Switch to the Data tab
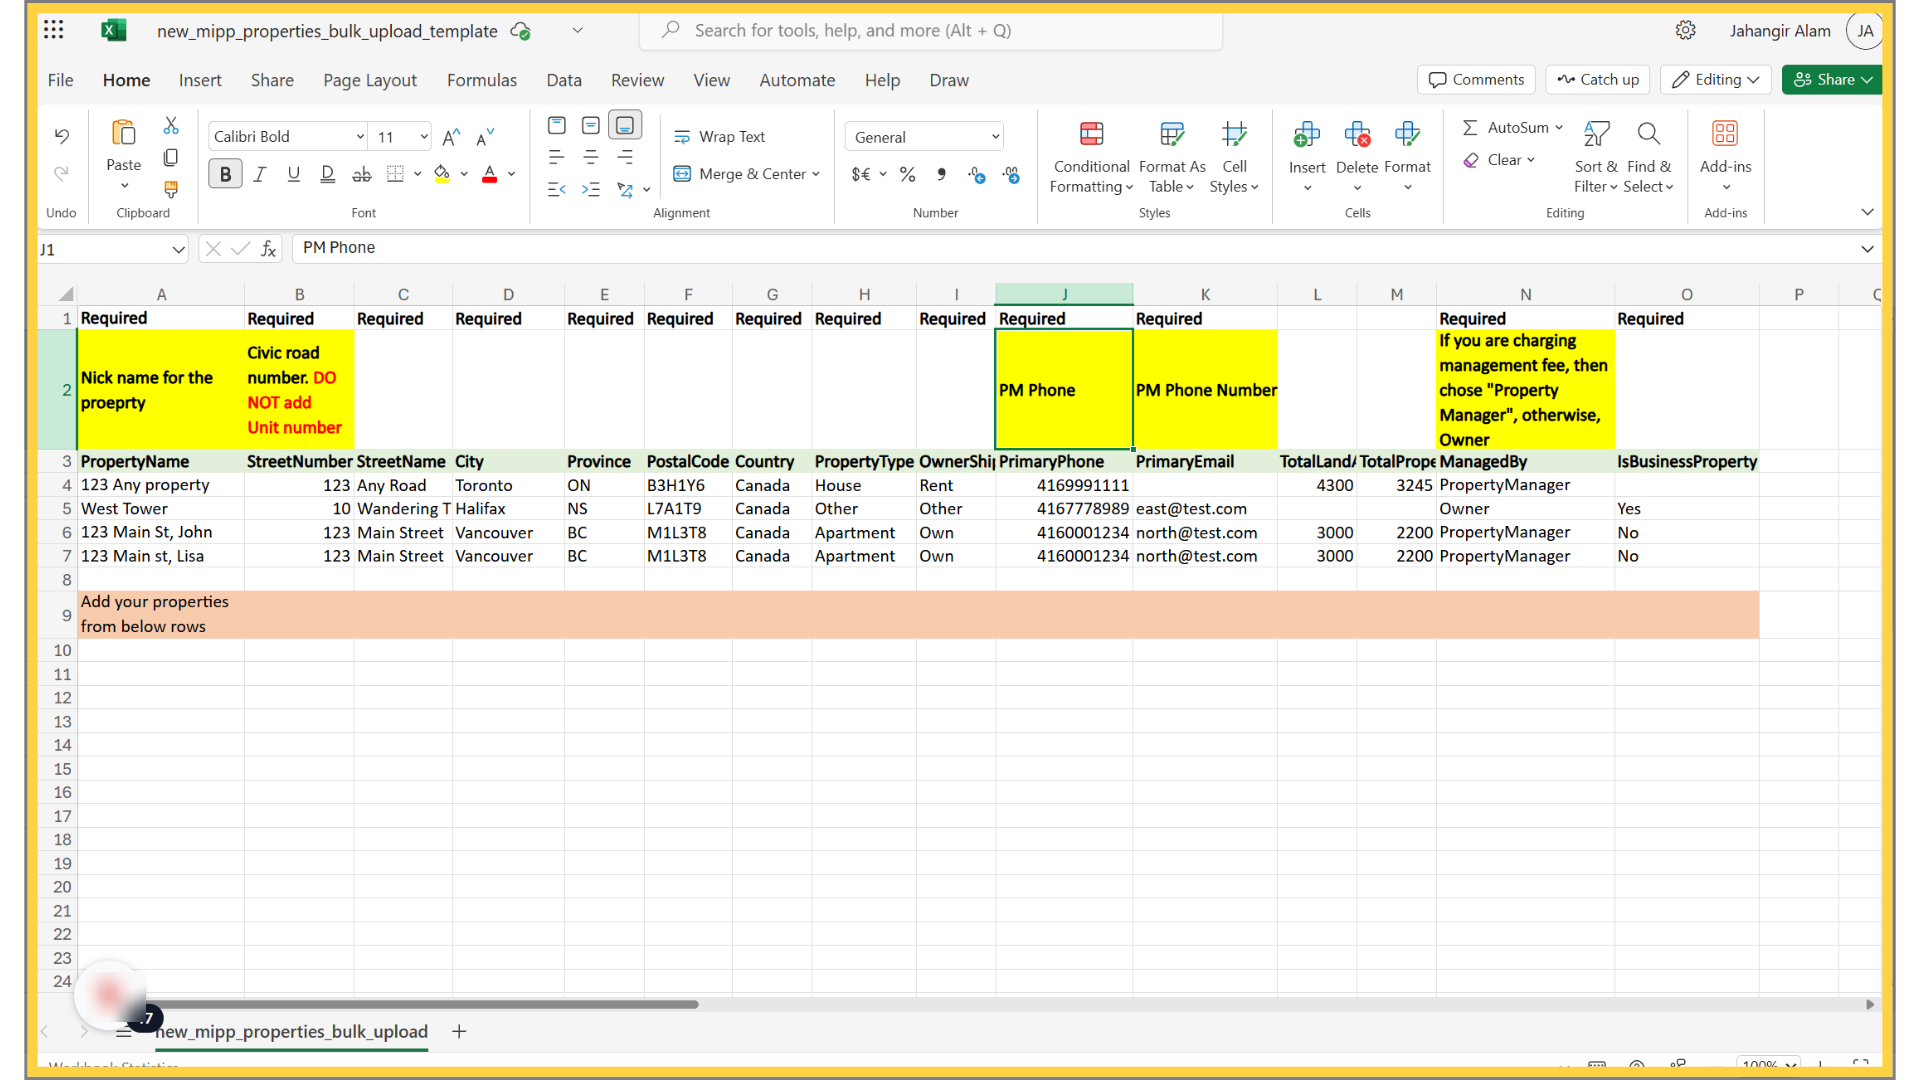 [x=564, y=80]
